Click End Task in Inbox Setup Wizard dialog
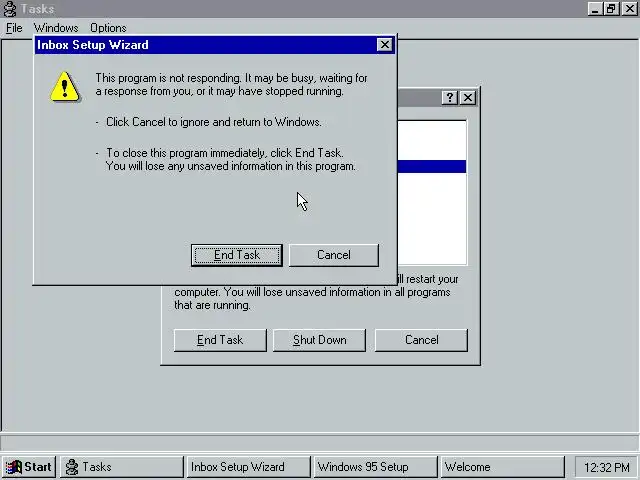The width and height of the screenshot is (640, 480). pyautogui.click(x=237, y=255)
